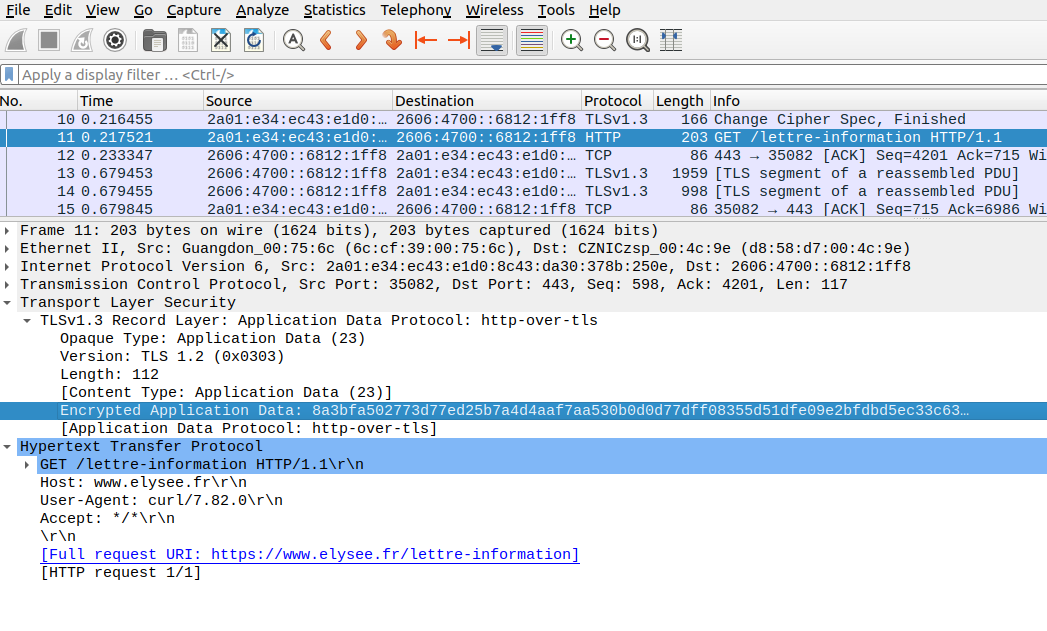Screen dimensions: 1047x631
Task: Open the Wireless menu
Action: tap(495, 10)
